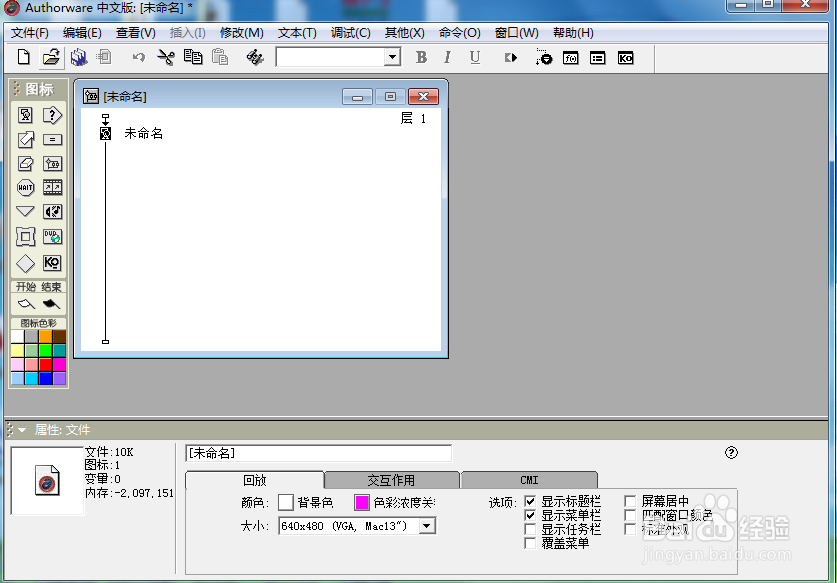The image size is (837, 583).
Task: Open Knowledge Objects from toolbar
Action: coord(625,58)
